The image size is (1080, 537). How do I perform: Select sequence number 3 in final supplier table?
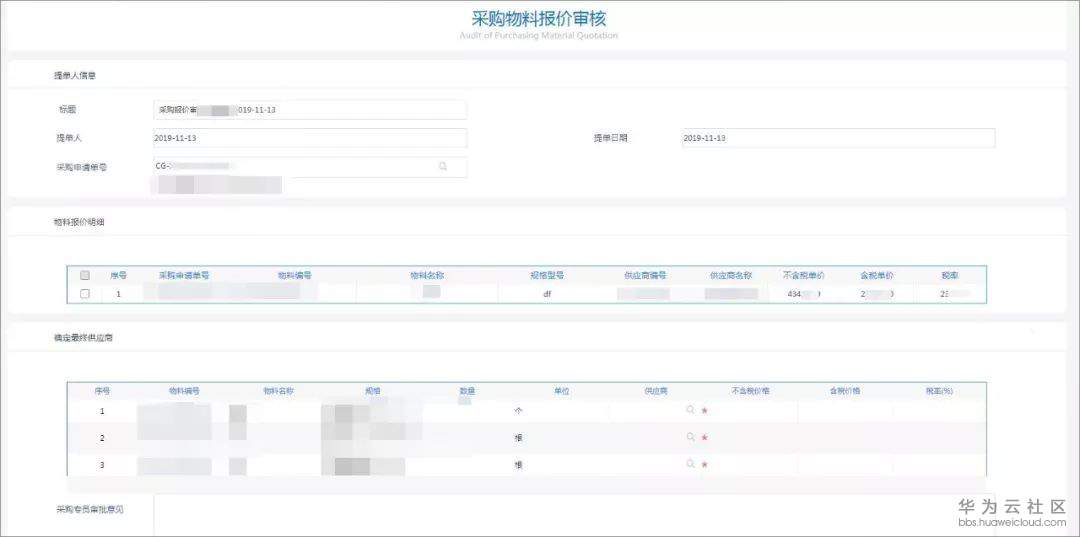(x=102, y=465)
